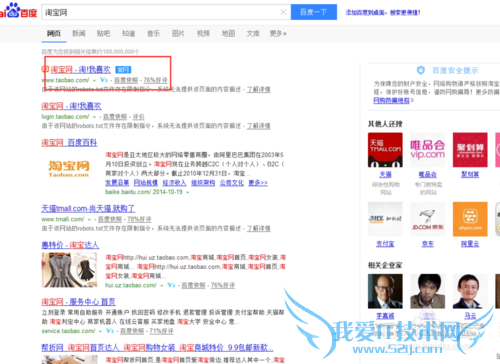Click the 更多>> link in the 百度百科 result
The width and height of the screenshot is (500, 364).
click(x=258, y=183)
